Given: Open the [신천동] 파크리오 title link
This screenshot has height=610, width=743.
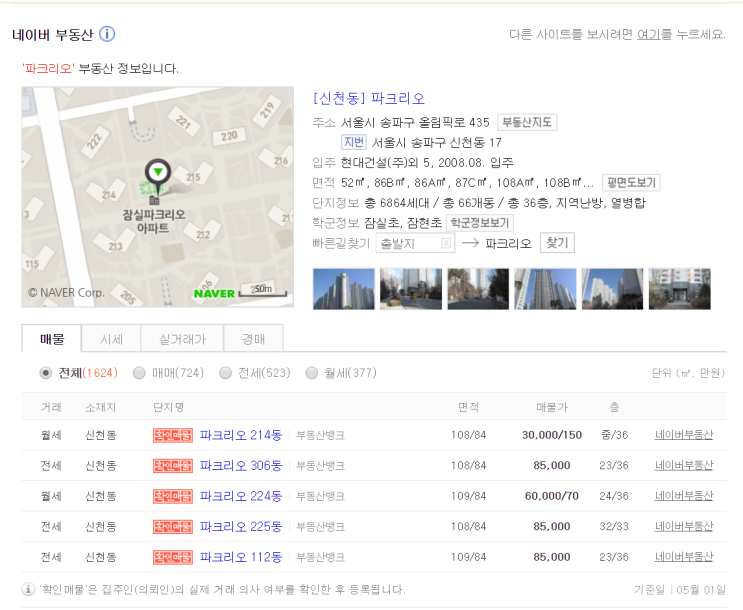Looking at the screenshot, I should (368, 98).
